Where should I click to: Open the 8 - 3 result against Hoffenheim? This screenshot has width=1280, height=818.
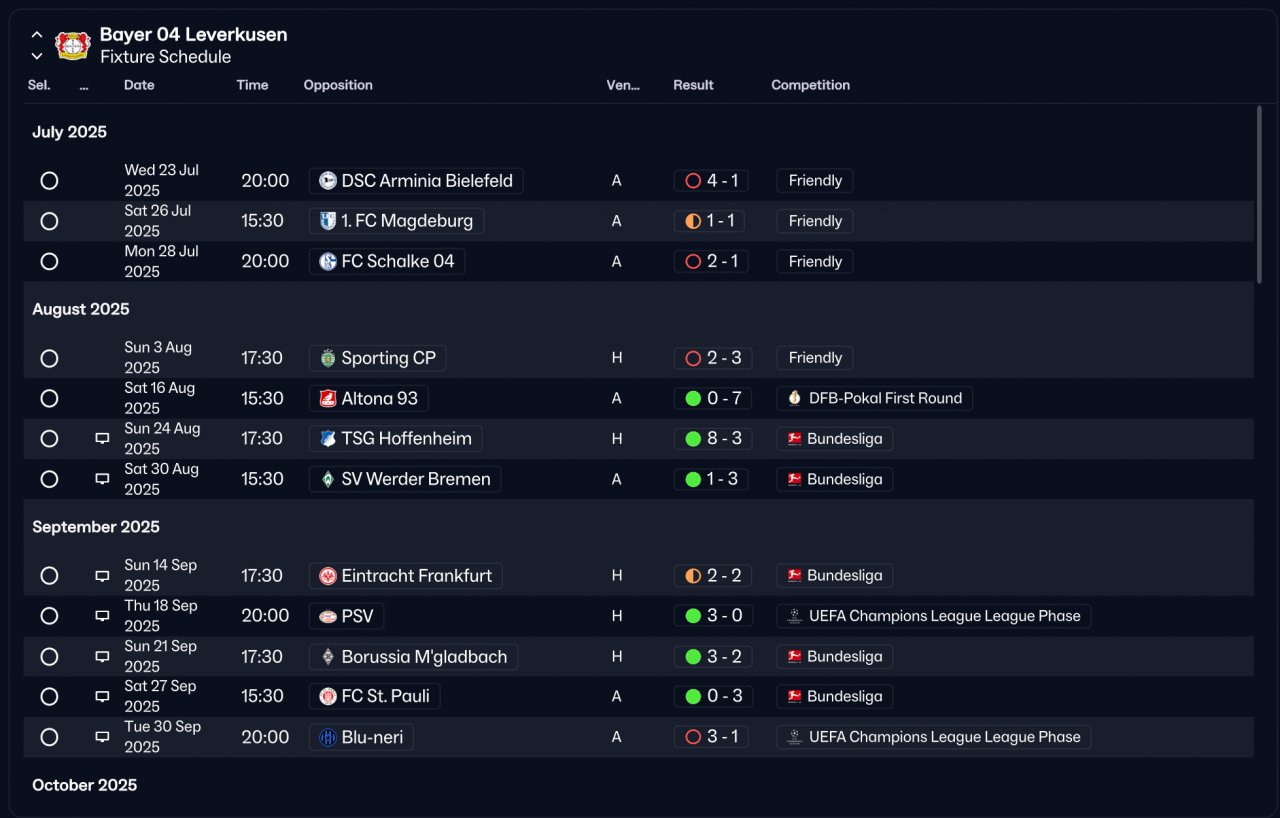coord(711,439)
